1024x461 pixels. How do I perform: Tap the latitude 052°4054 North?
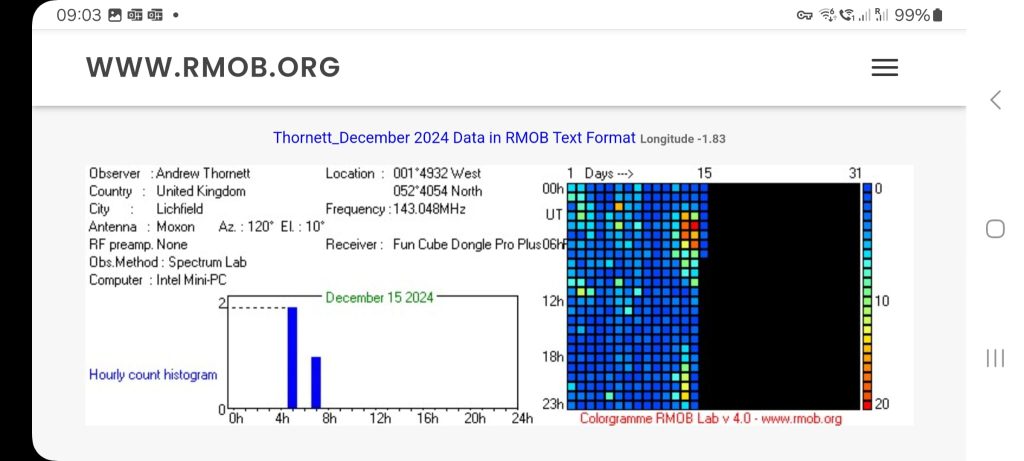coord(438,191)
